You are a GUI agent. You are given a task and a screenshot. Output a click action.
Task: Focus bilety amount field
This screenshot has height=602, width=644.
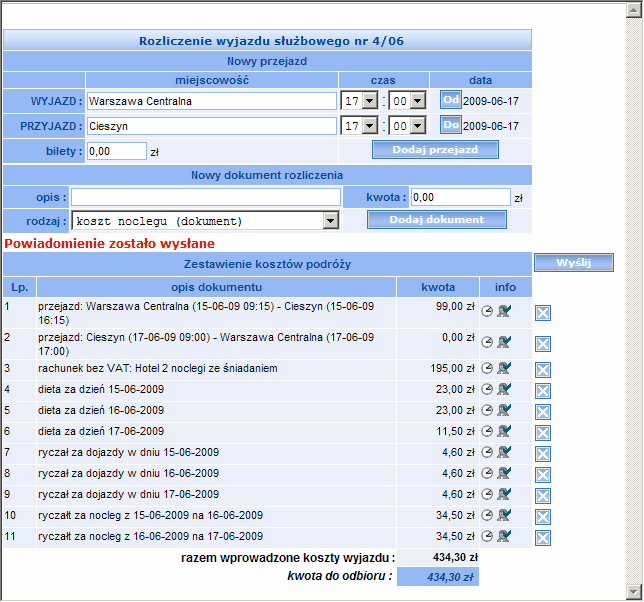(x=117, y=152)
